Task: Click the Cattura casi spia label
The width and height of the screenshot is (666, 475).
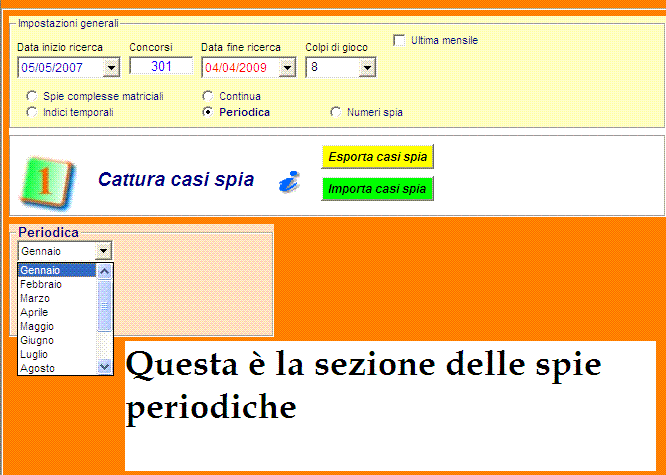Action: (x=176, y=180)
